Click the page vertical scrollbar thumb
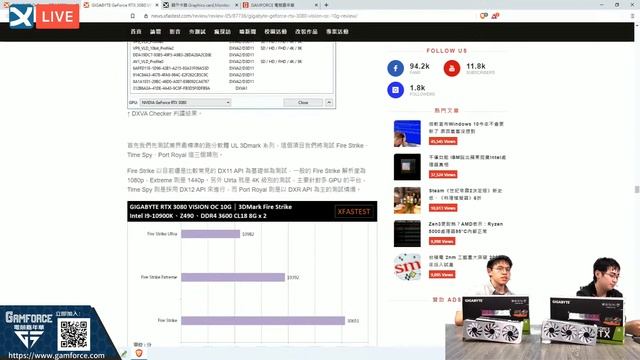The width and height of the screenshot is (640, 360). click(637, 190)
